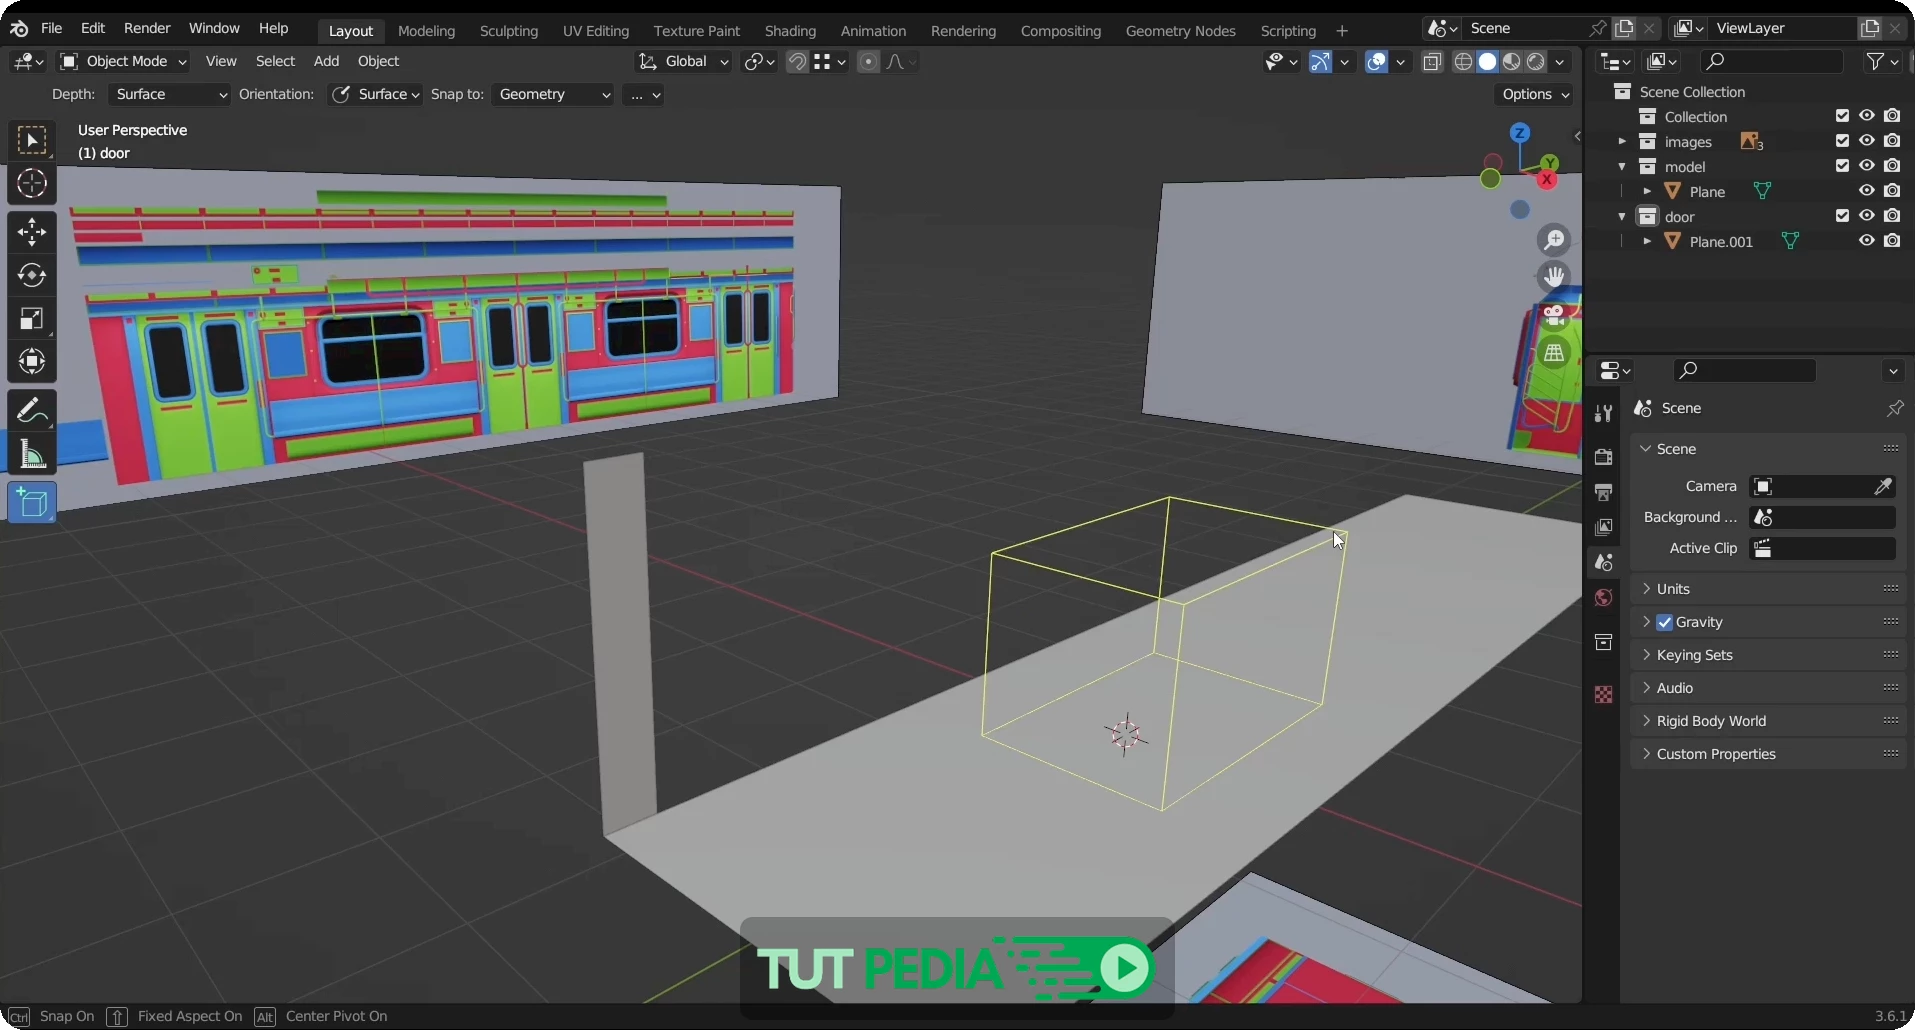The image size is (1915, 1030).
Task: Open the Orientation Surface dropdown
Action: click(375, 94)
